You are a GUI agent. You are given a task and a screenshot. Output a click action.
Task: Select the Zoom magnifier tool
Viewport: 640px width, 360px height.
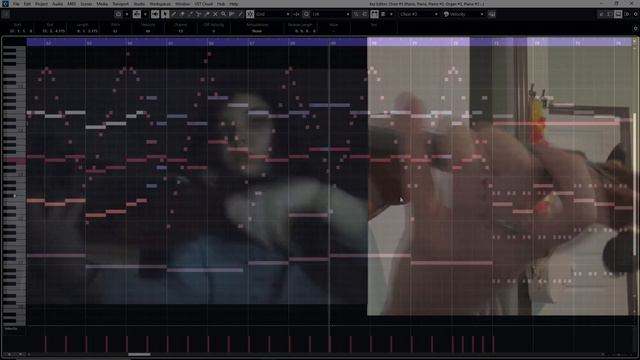pos(223,14)
